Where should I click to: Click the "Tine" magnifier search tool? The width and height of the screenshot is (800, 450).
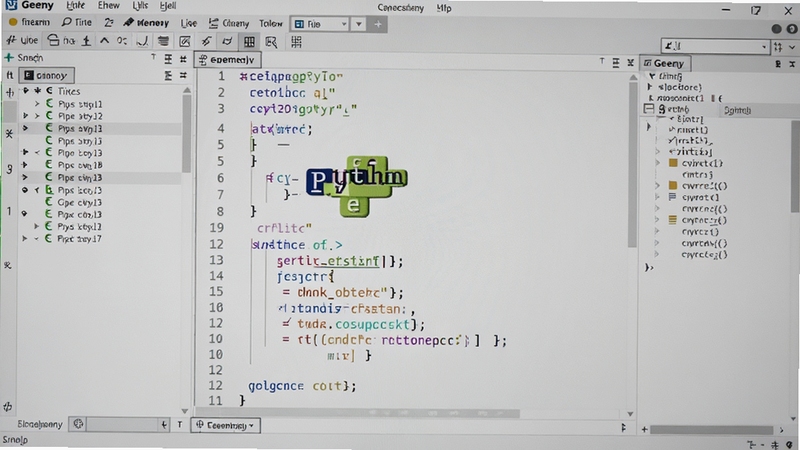(77, 22)
